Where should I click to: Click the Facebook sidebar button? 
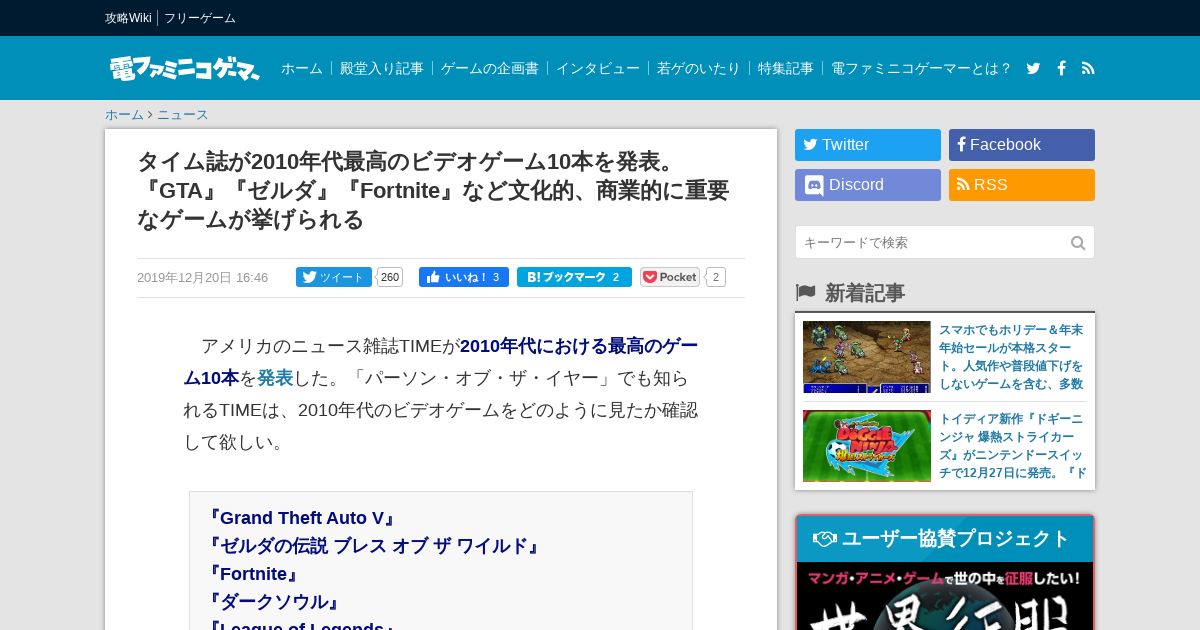pos(1022,145)
